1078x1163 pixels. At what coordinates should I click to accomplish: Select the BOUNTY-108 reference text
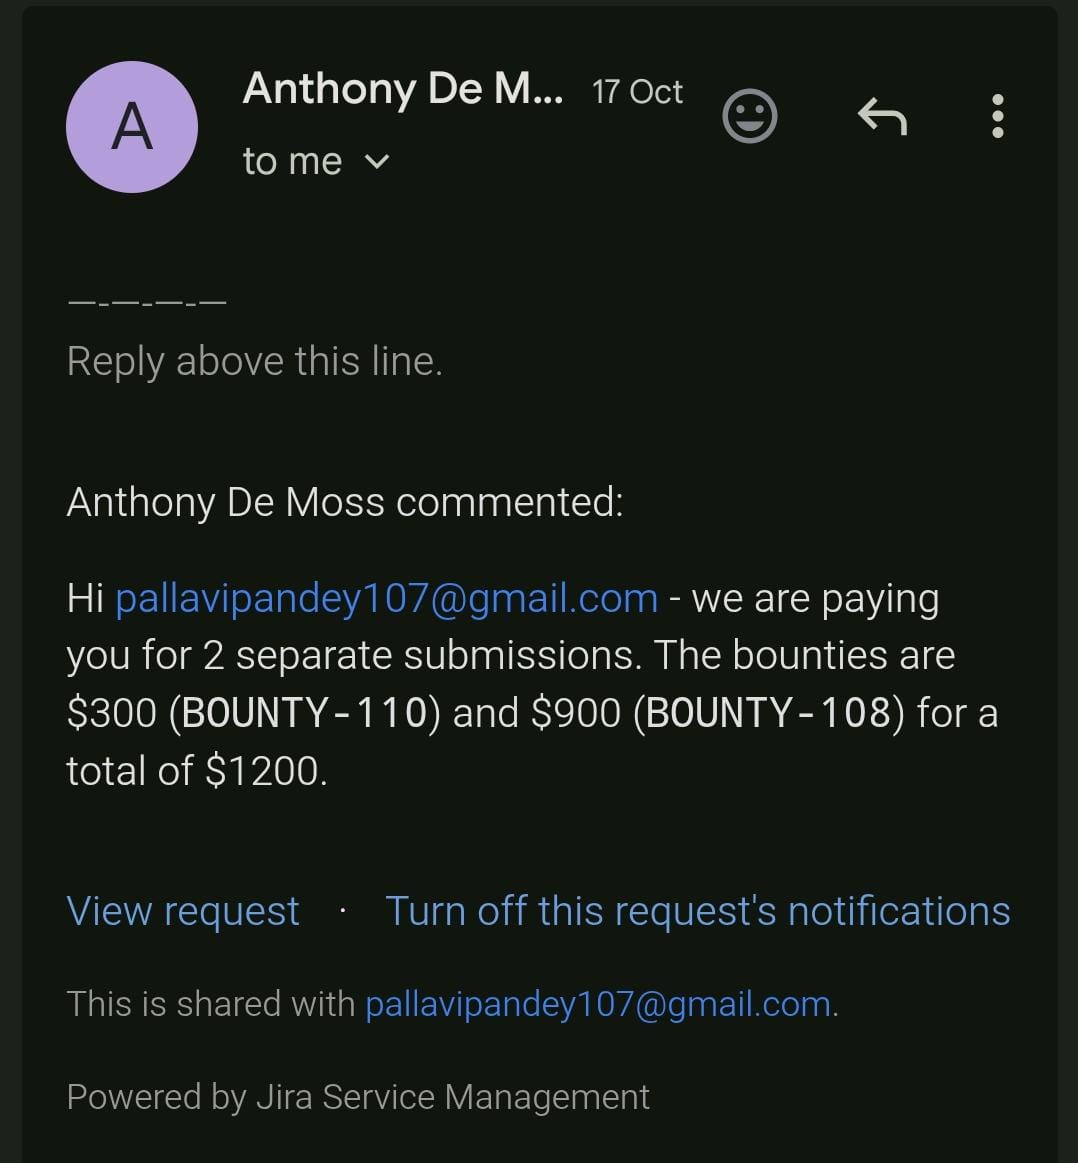pos(768,713)
